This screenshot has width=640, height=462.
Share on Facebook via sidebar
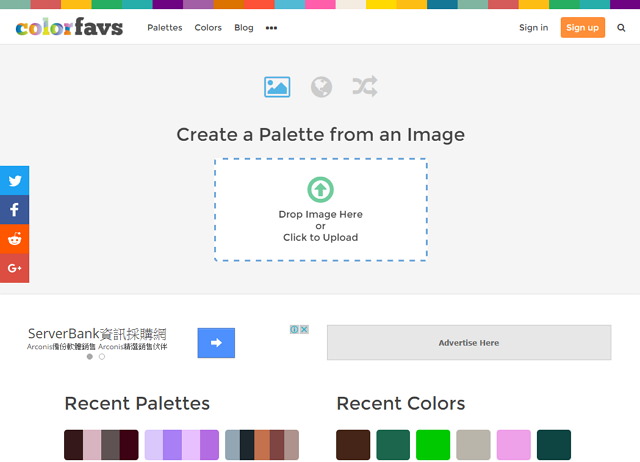click(15, 210)
